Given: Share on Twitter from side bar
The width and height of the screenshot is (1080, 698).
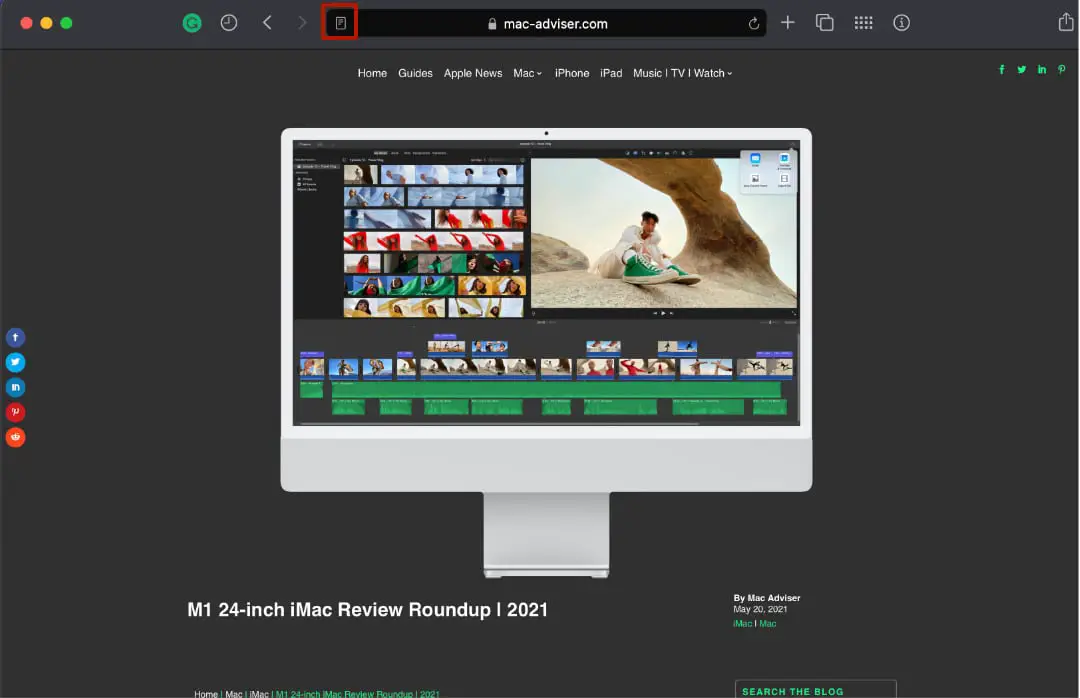Looking at the screenshot, I should click(15, 362).
